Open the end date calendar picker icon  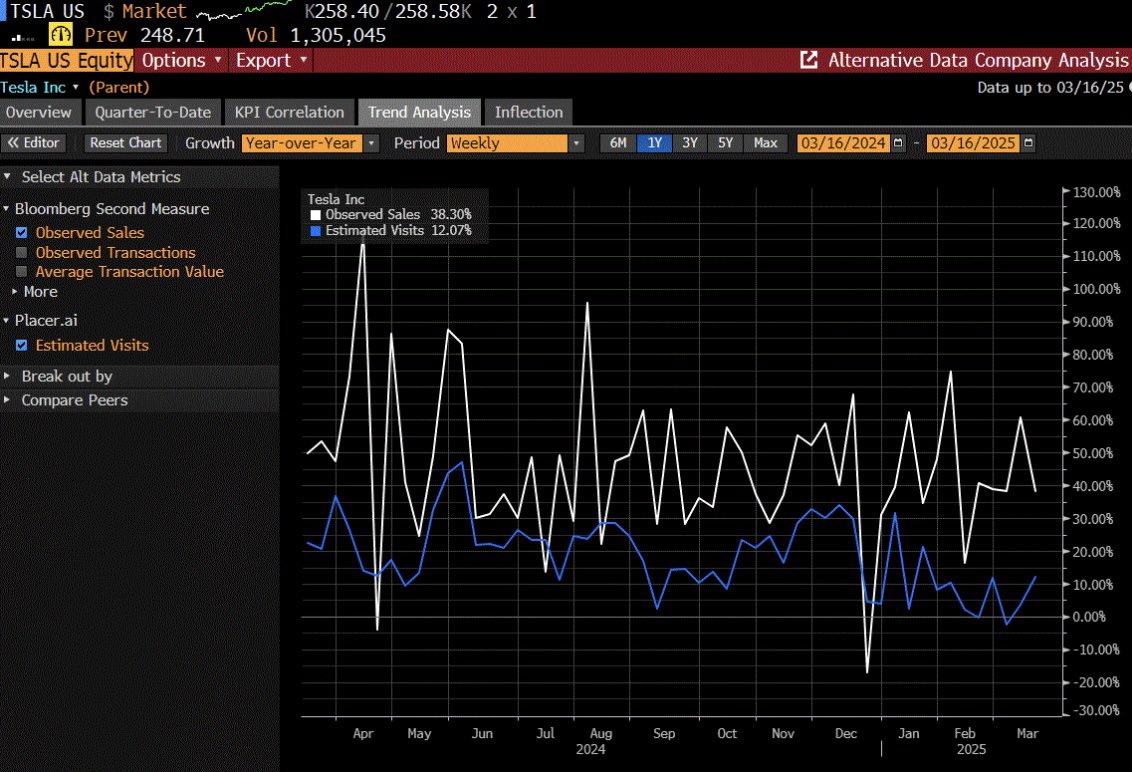(1029, 143)
